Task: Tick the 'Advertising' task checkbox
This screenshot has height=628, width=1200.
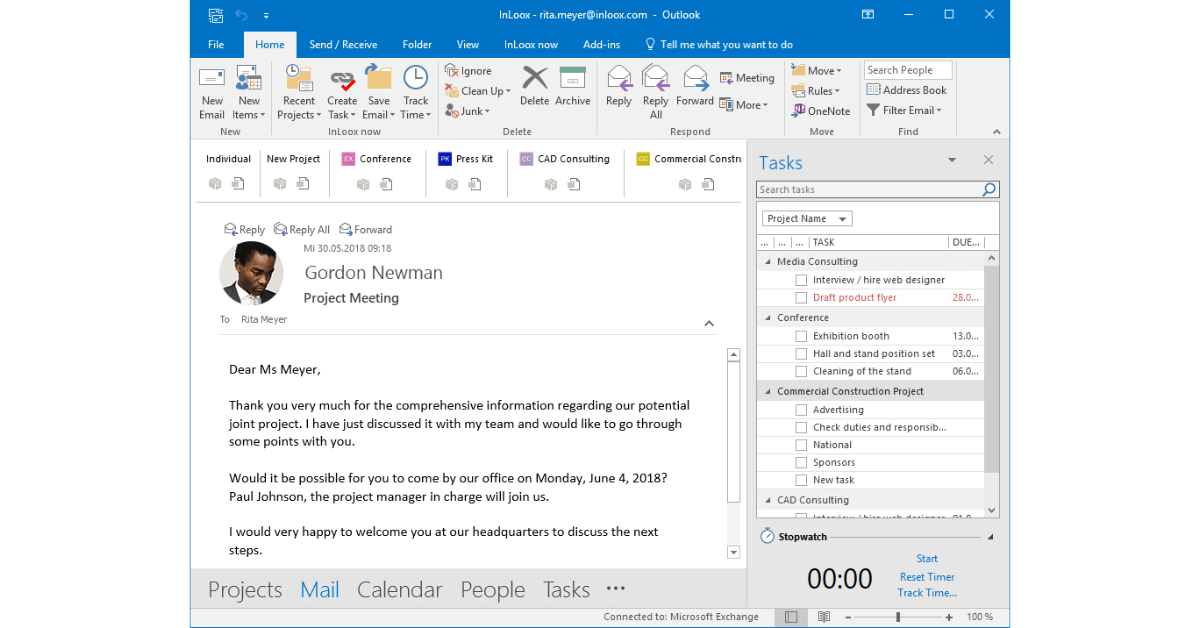Action: pos(801,410)
